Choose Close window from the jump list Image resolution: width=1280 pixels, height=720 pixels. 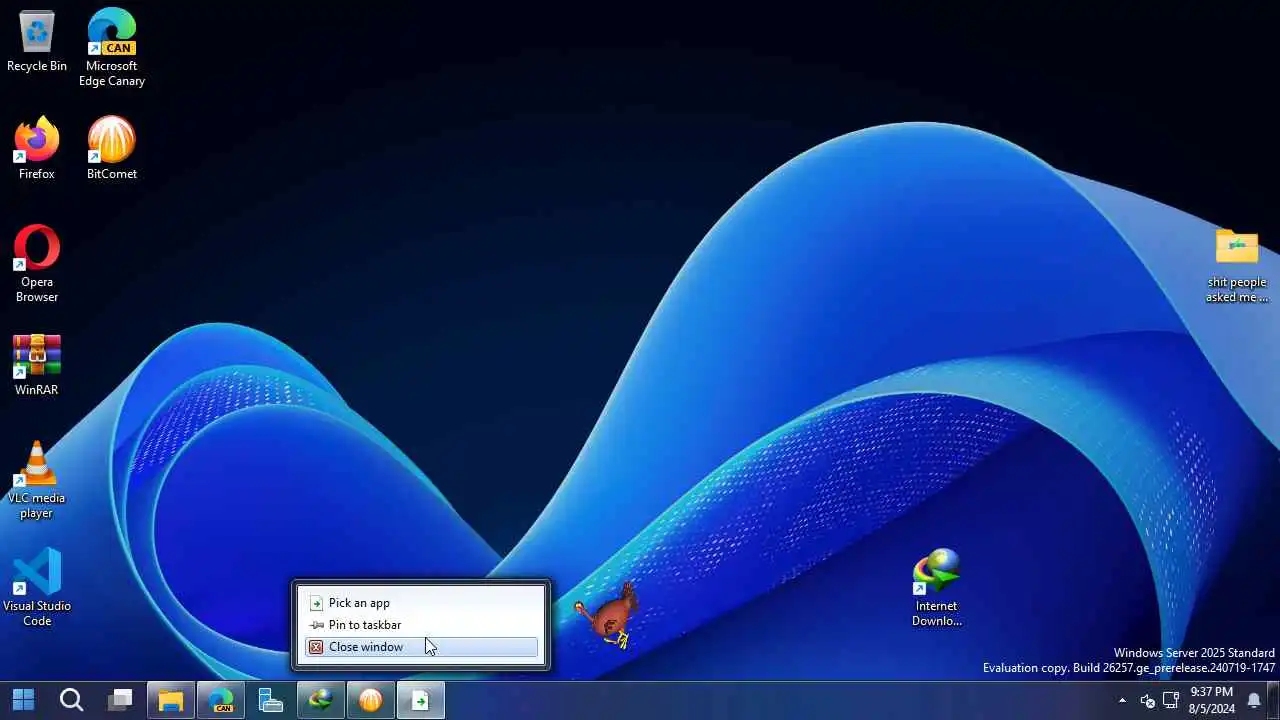pyautogui.click(x=421, y=647)
